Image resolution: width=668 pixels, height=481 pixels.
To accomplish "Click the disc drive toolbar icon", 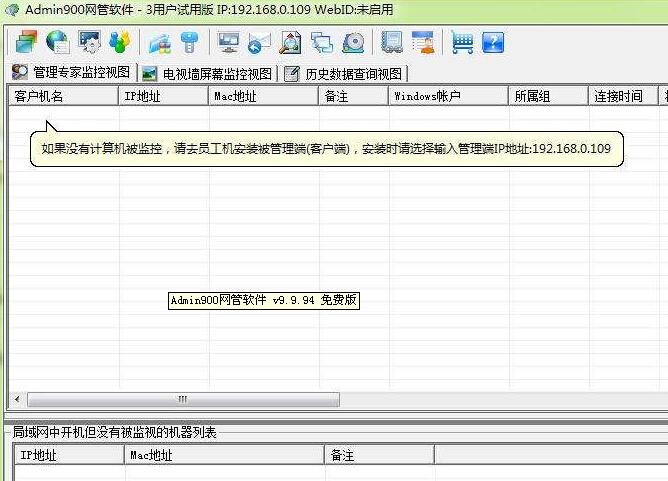I will pyautogui.click(x=353, y=42).
